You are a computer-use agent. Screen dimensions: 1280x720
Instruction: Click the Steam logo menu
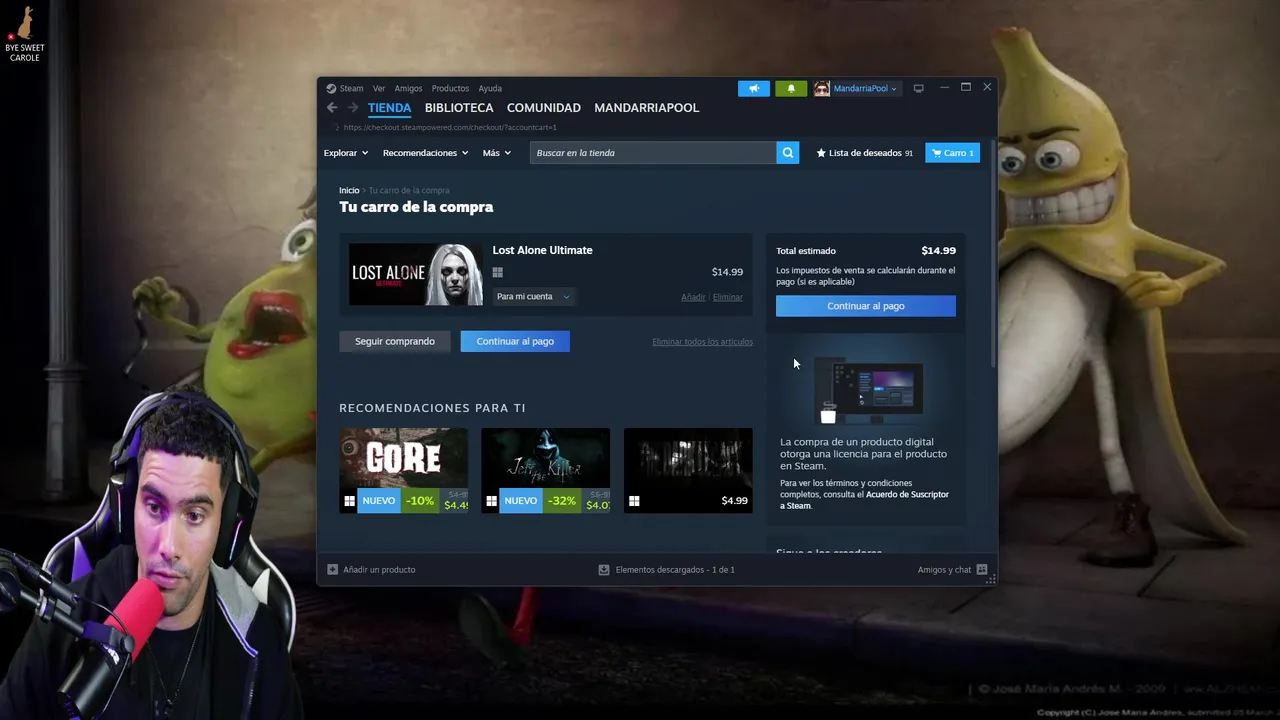tap(345, 88)
